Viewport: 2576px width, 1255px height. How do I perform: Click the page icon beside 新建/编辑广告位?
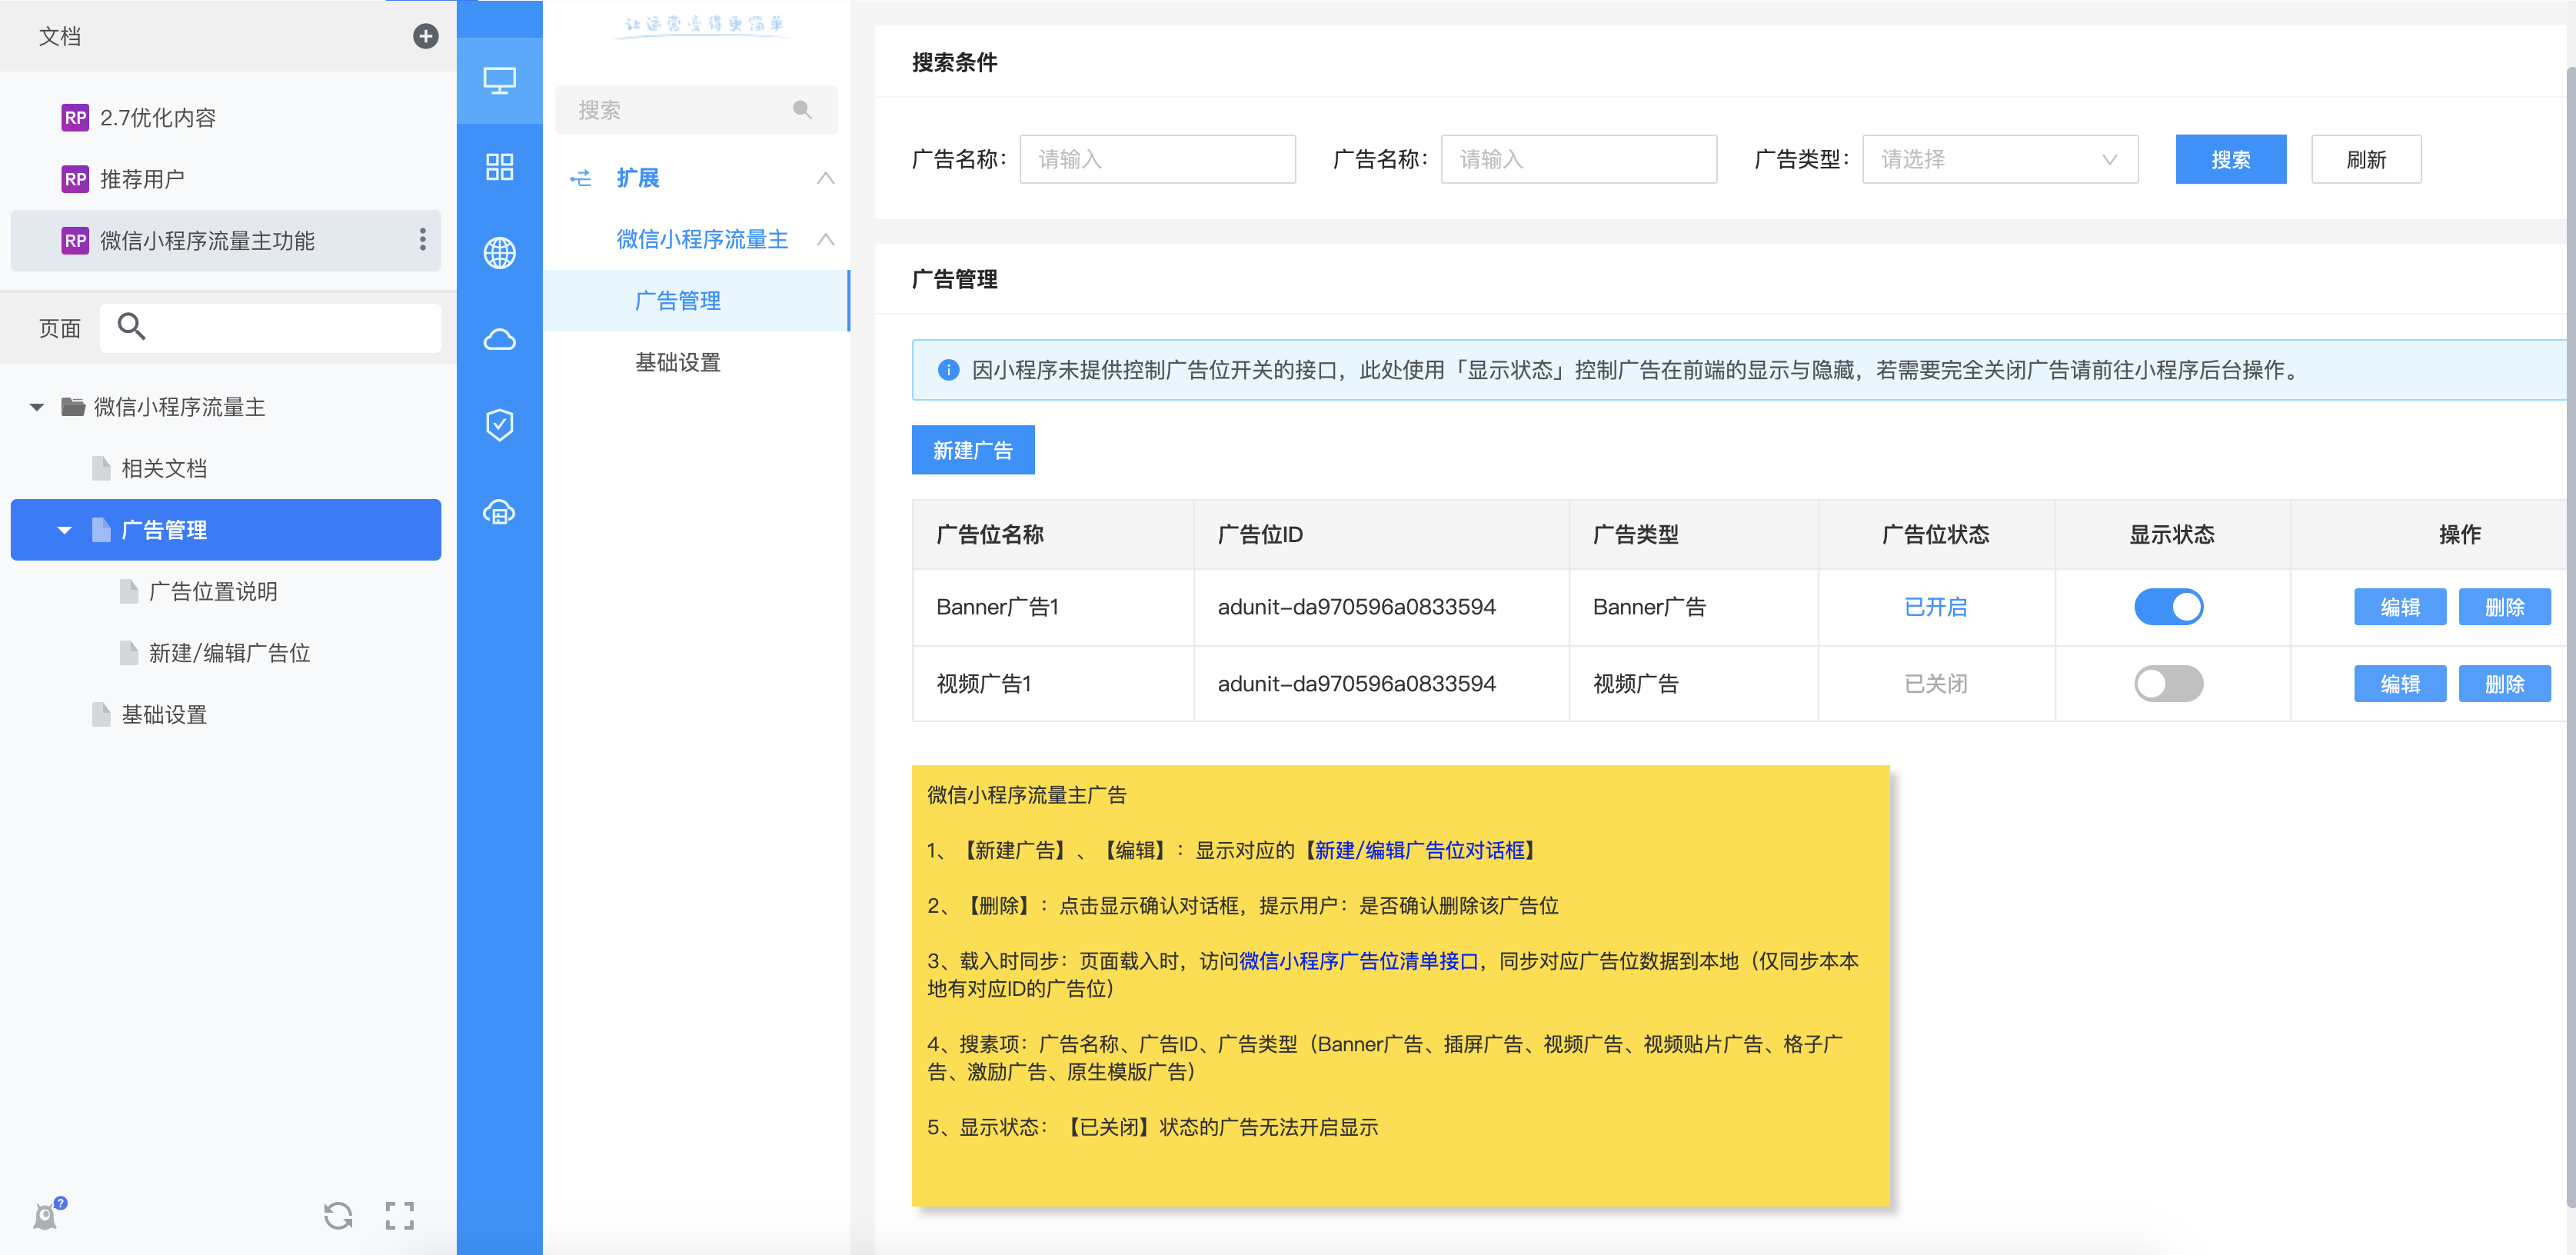(128, 653)
